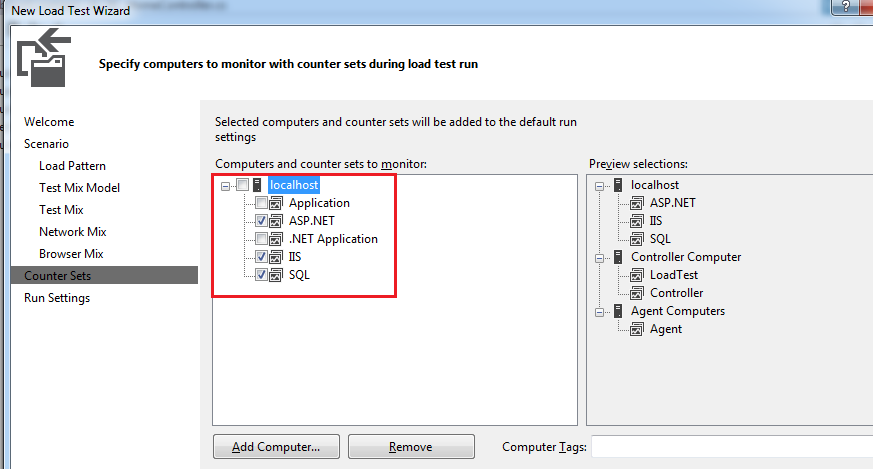Uncheck the ASP.NET counter set checkbox
The image size is (873, 469).
click(261, 221)
